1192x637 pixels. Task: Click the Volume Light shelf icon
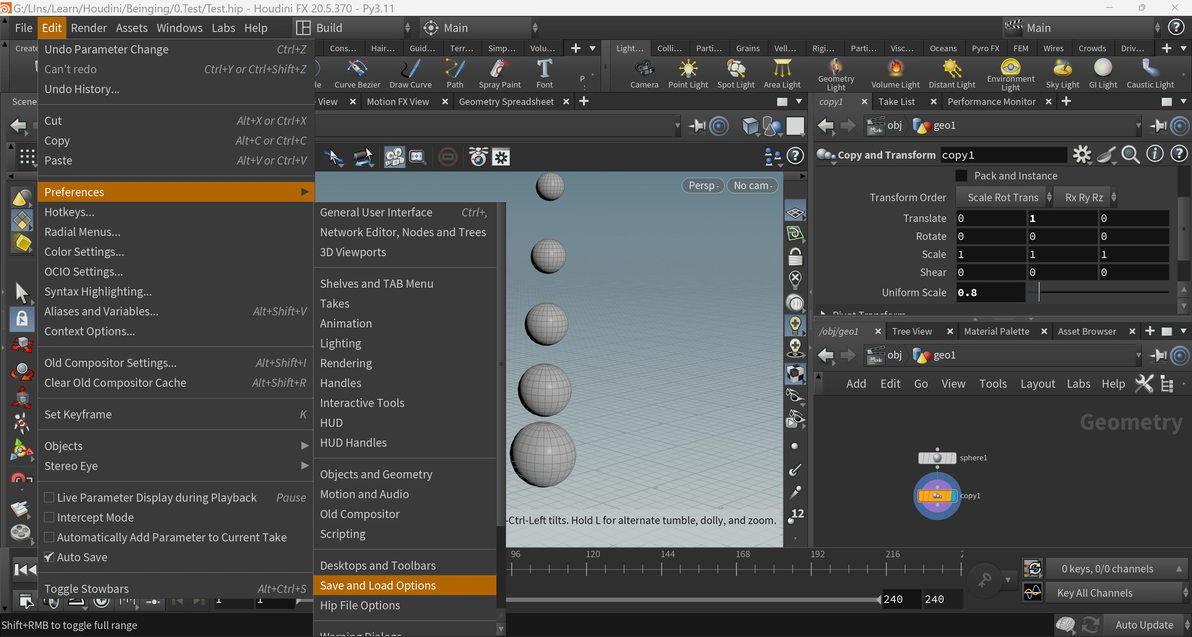(x=895, y=73)
